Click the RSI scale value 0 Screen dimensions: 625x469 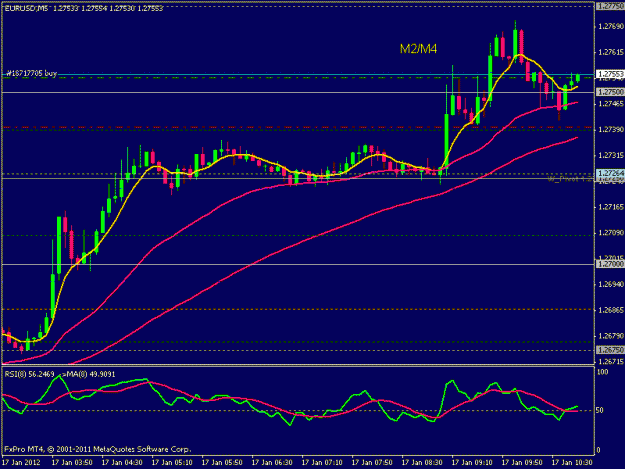600,450
